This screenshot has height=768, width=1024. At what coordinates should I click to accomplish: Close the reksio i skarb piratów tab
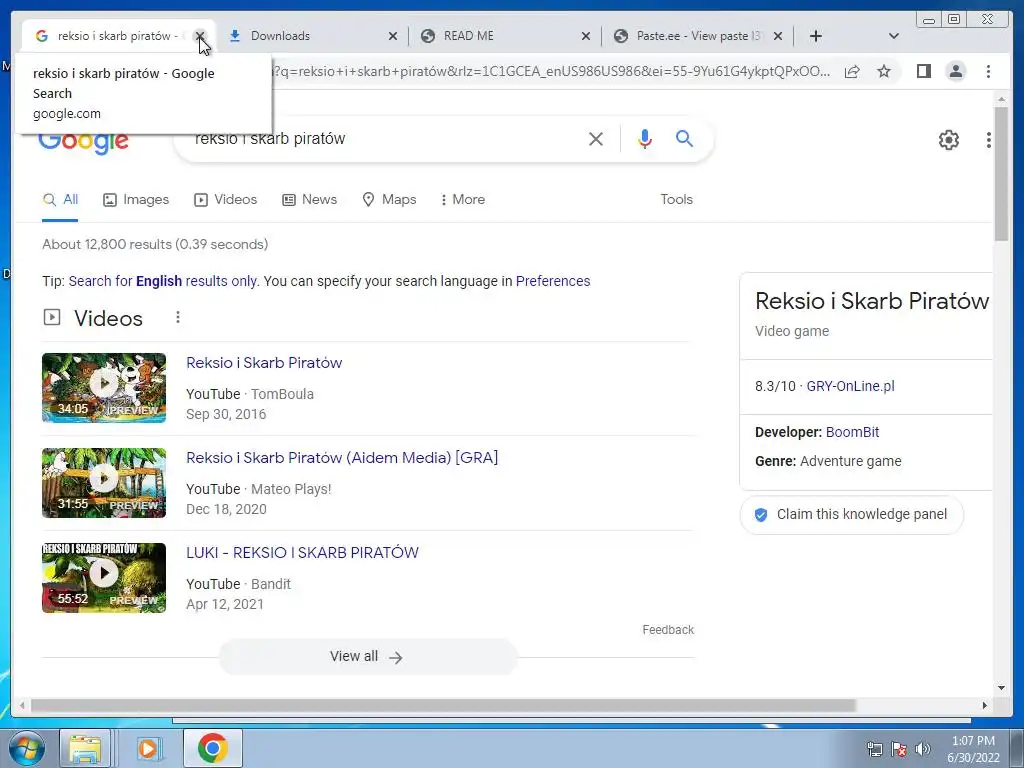point(200,36)
